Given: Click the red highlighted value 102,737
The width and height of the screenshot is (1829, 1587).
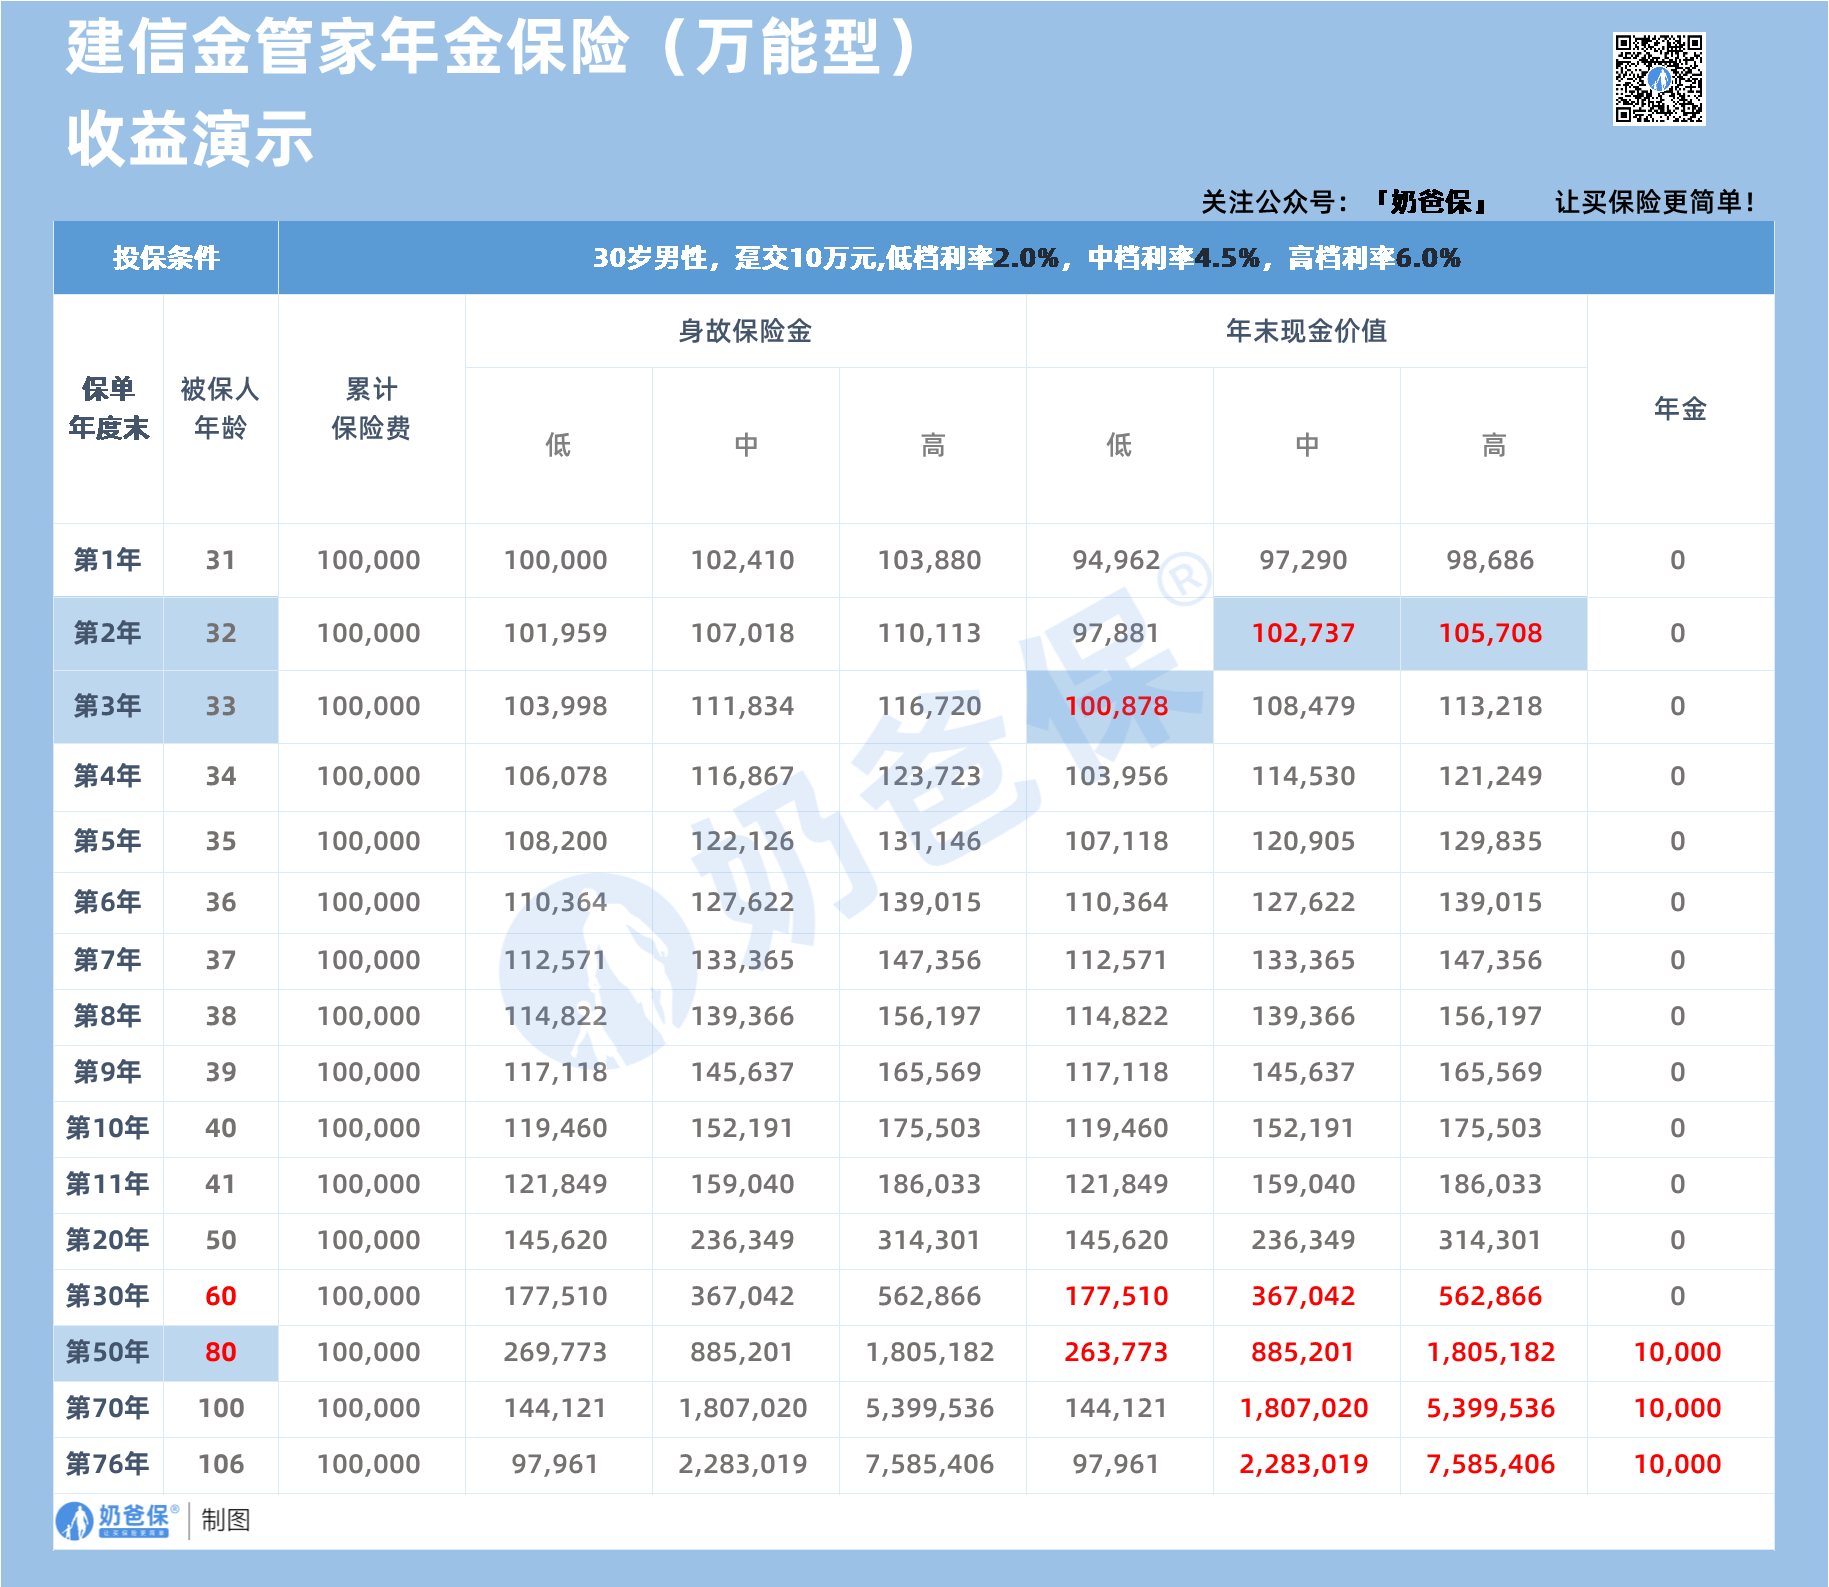Looking at the screenshot, I should coord(1303,633).
